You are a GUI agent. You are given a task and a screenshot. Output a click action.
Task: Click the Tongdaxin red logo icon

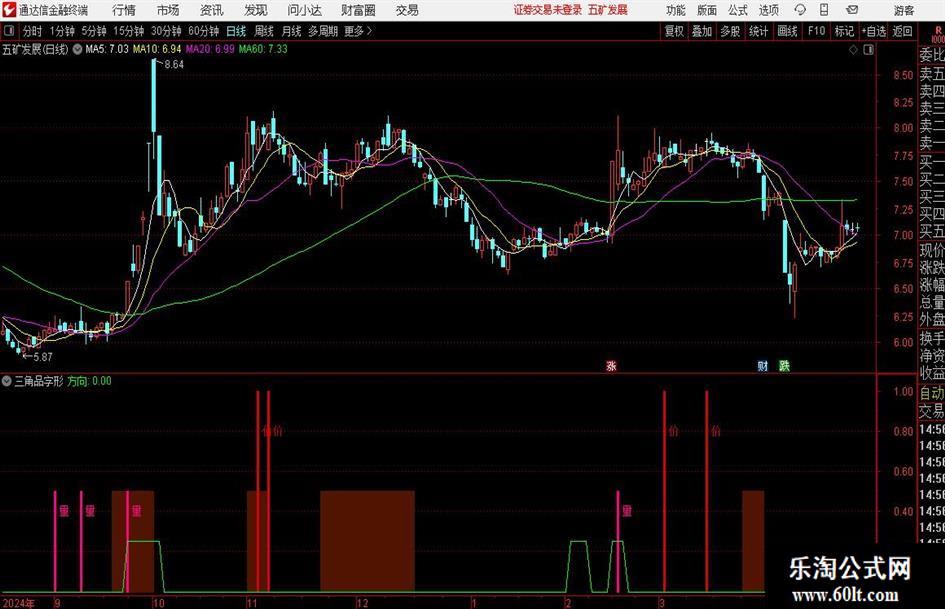tap(9, 10)
